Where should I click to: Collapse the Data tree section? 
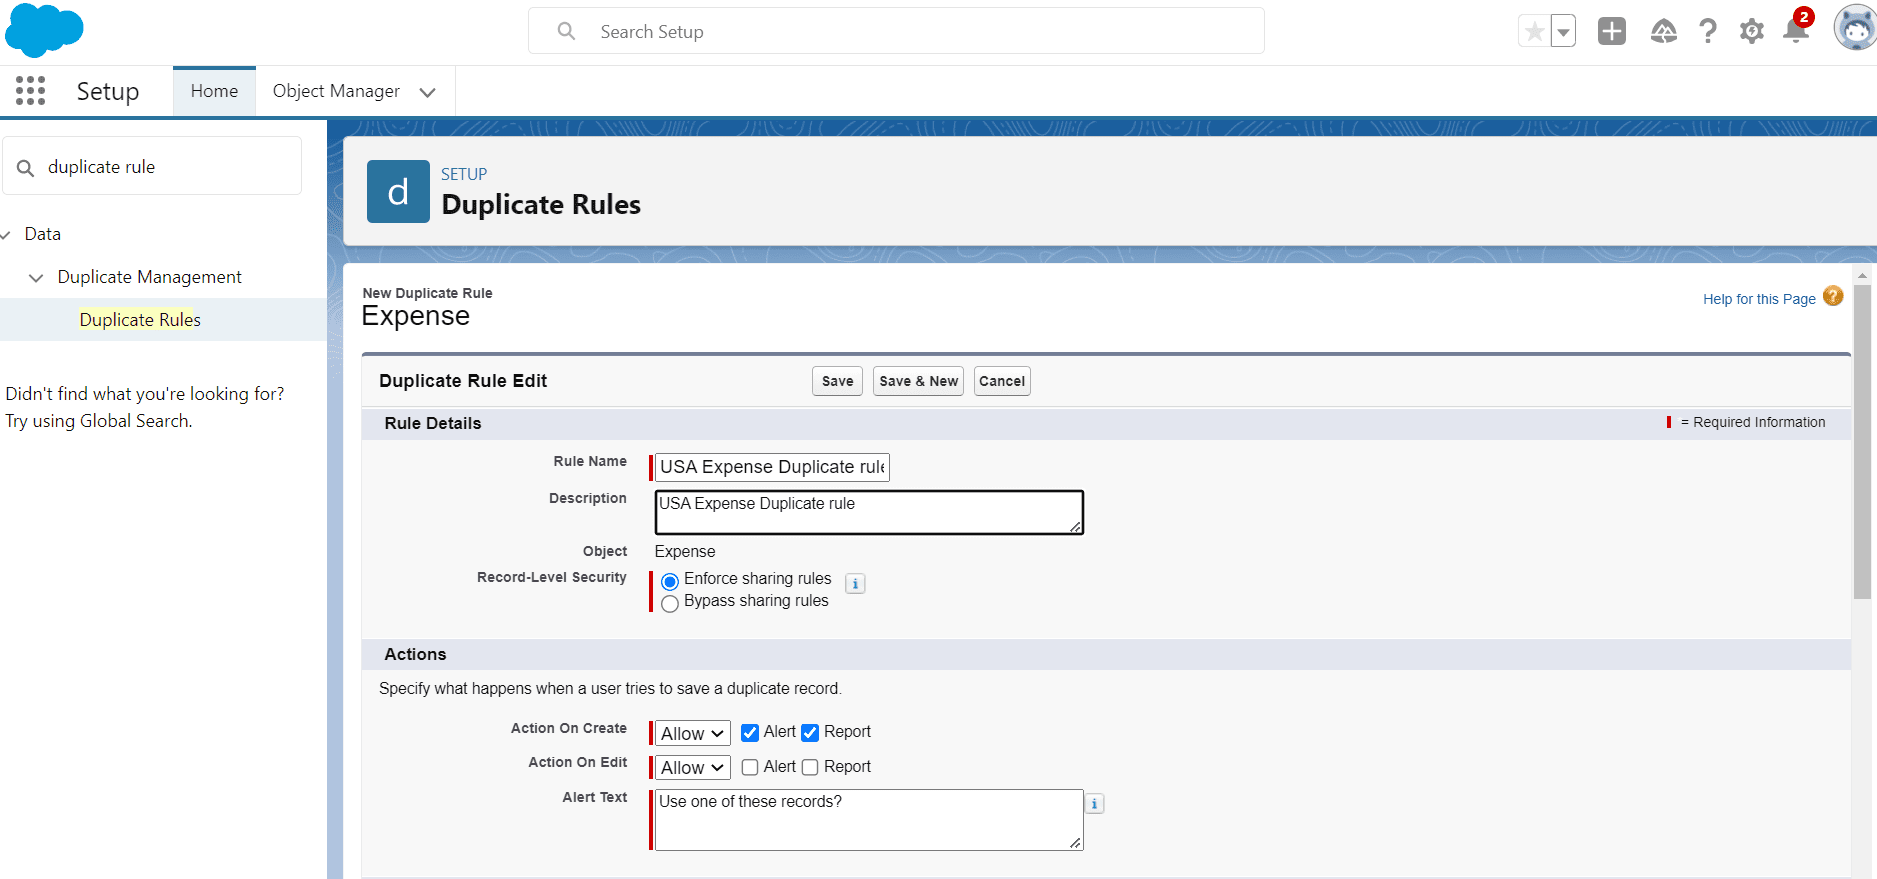coord(7,235)
